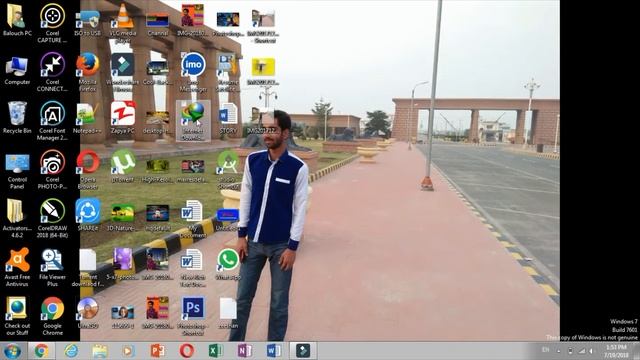The width and height of the screenshot is (640, 360).
Task: Launch Excel from the taskbar
Action: pyautogui.click(x=215, y=351)
